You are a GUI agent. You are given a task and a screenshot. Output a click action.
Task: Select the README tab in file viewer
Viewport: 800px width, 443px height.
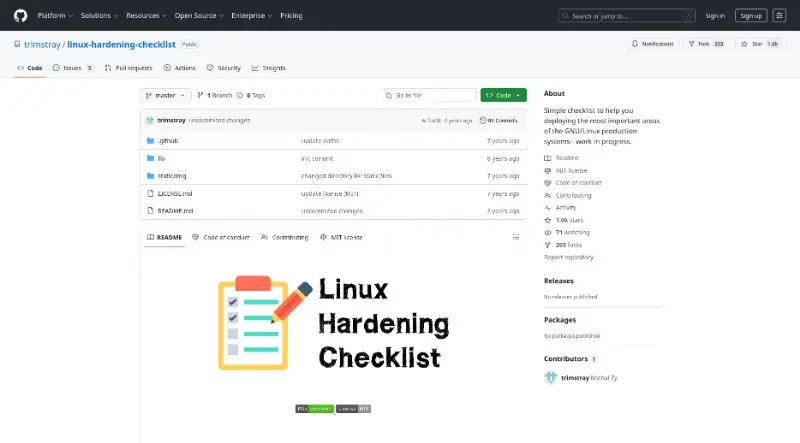[164, 237]
